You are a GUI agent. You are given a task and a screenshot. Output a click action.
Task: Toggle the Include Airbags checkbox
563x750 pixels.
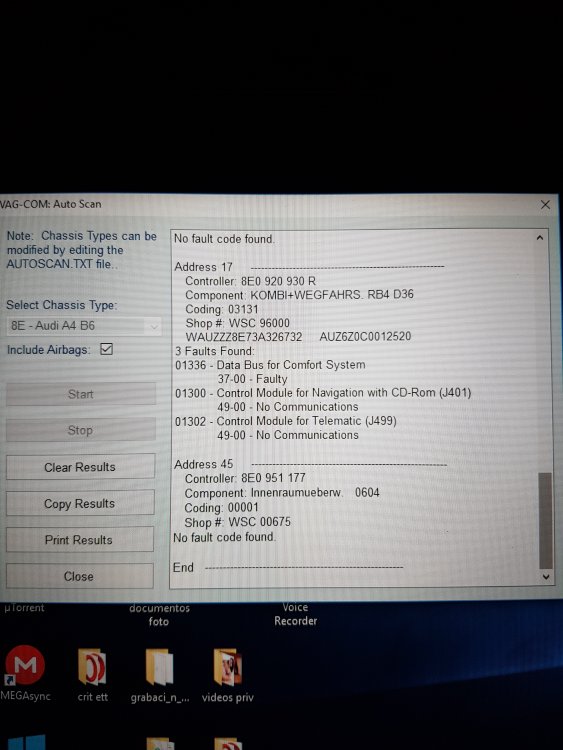[x=107, y=349]
